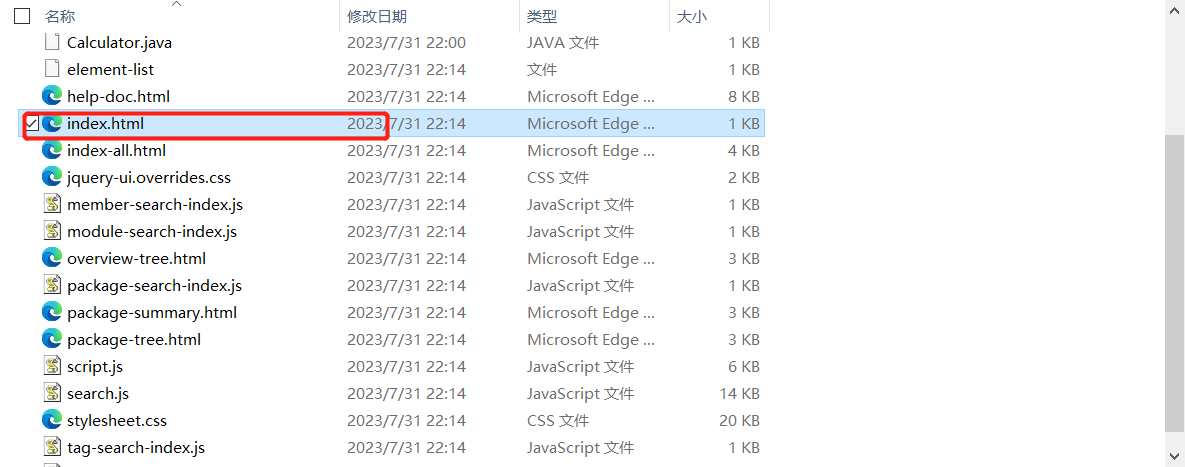
Task: Select the member-search-index.js file name
Action: (155, 205)
